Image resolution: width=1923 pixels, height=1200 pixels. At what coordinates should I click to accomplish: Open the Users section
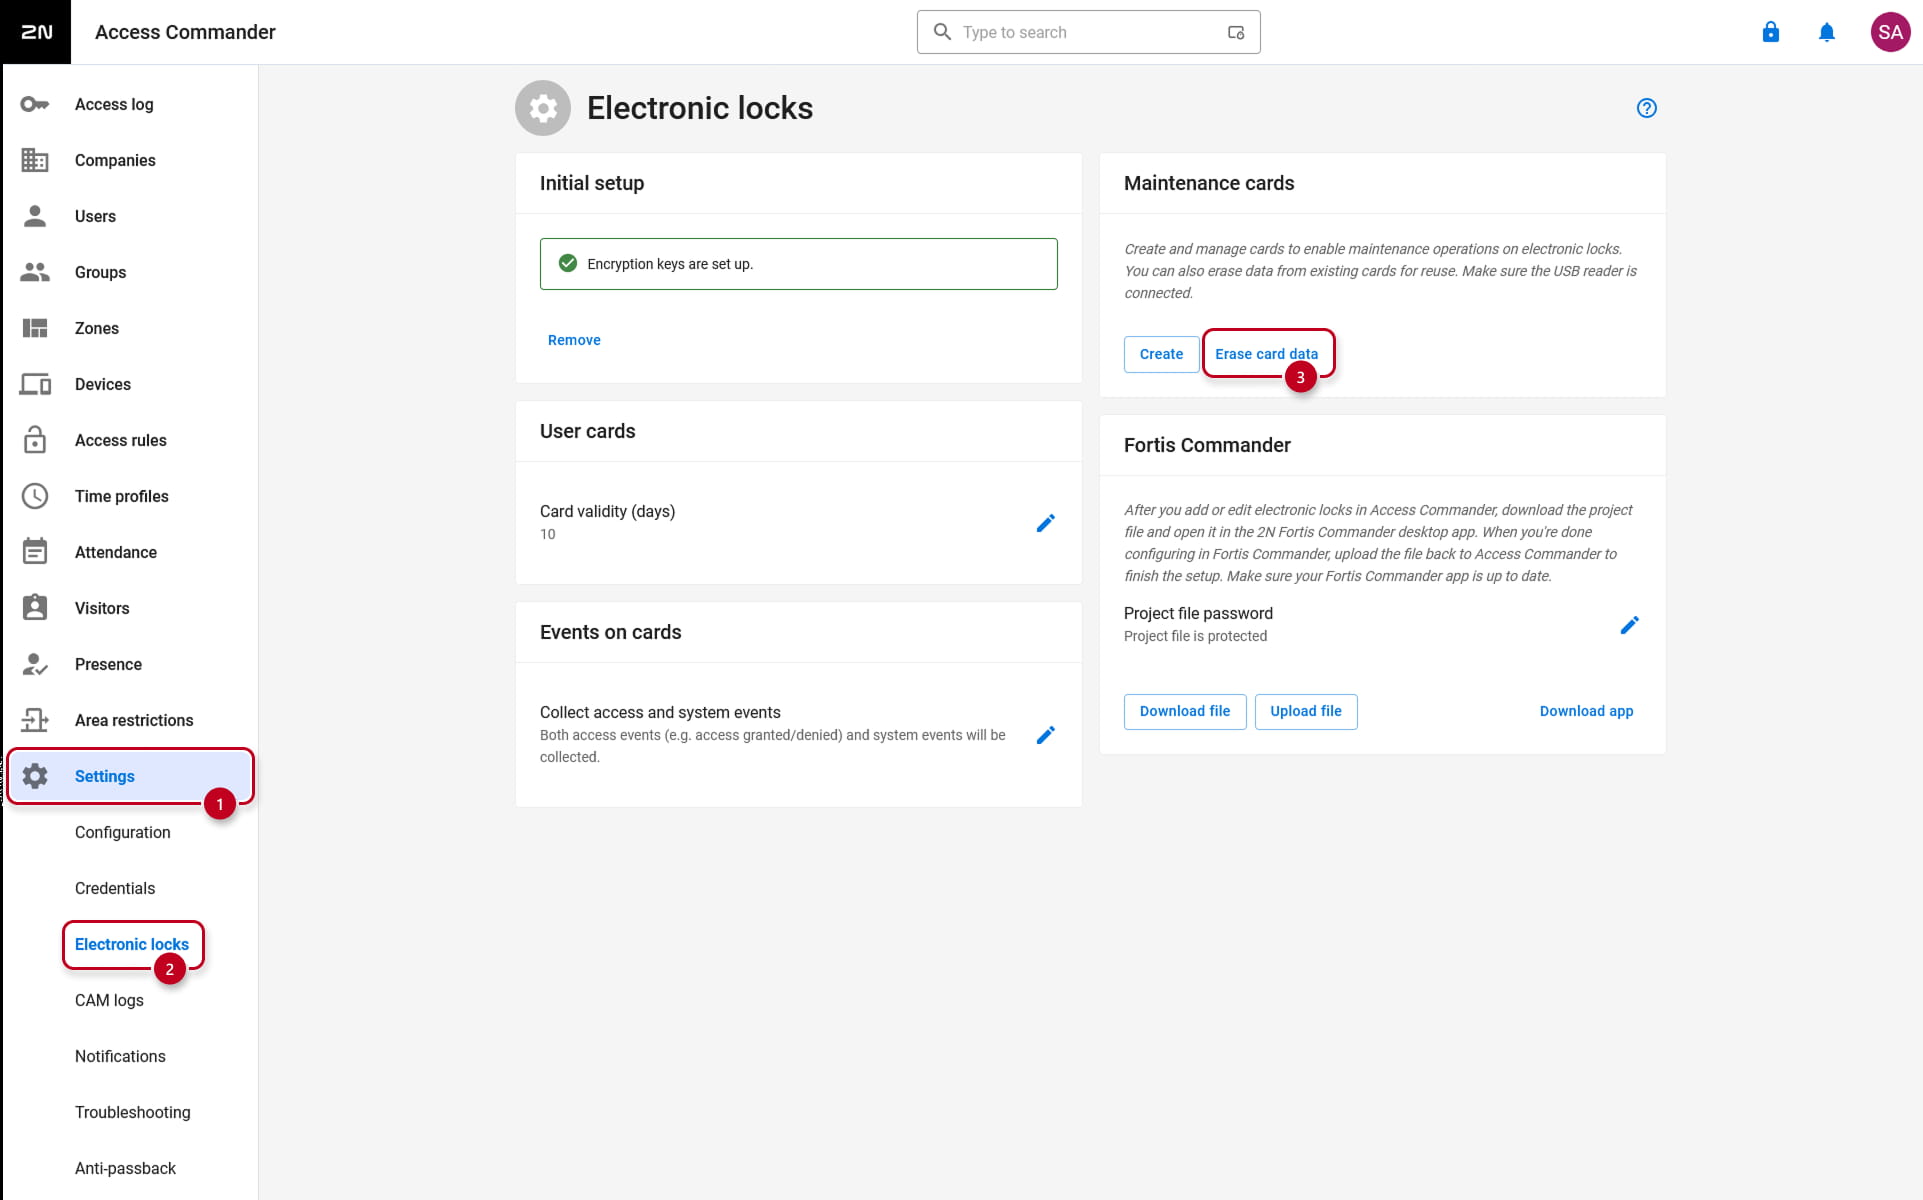tap(130, 216)
